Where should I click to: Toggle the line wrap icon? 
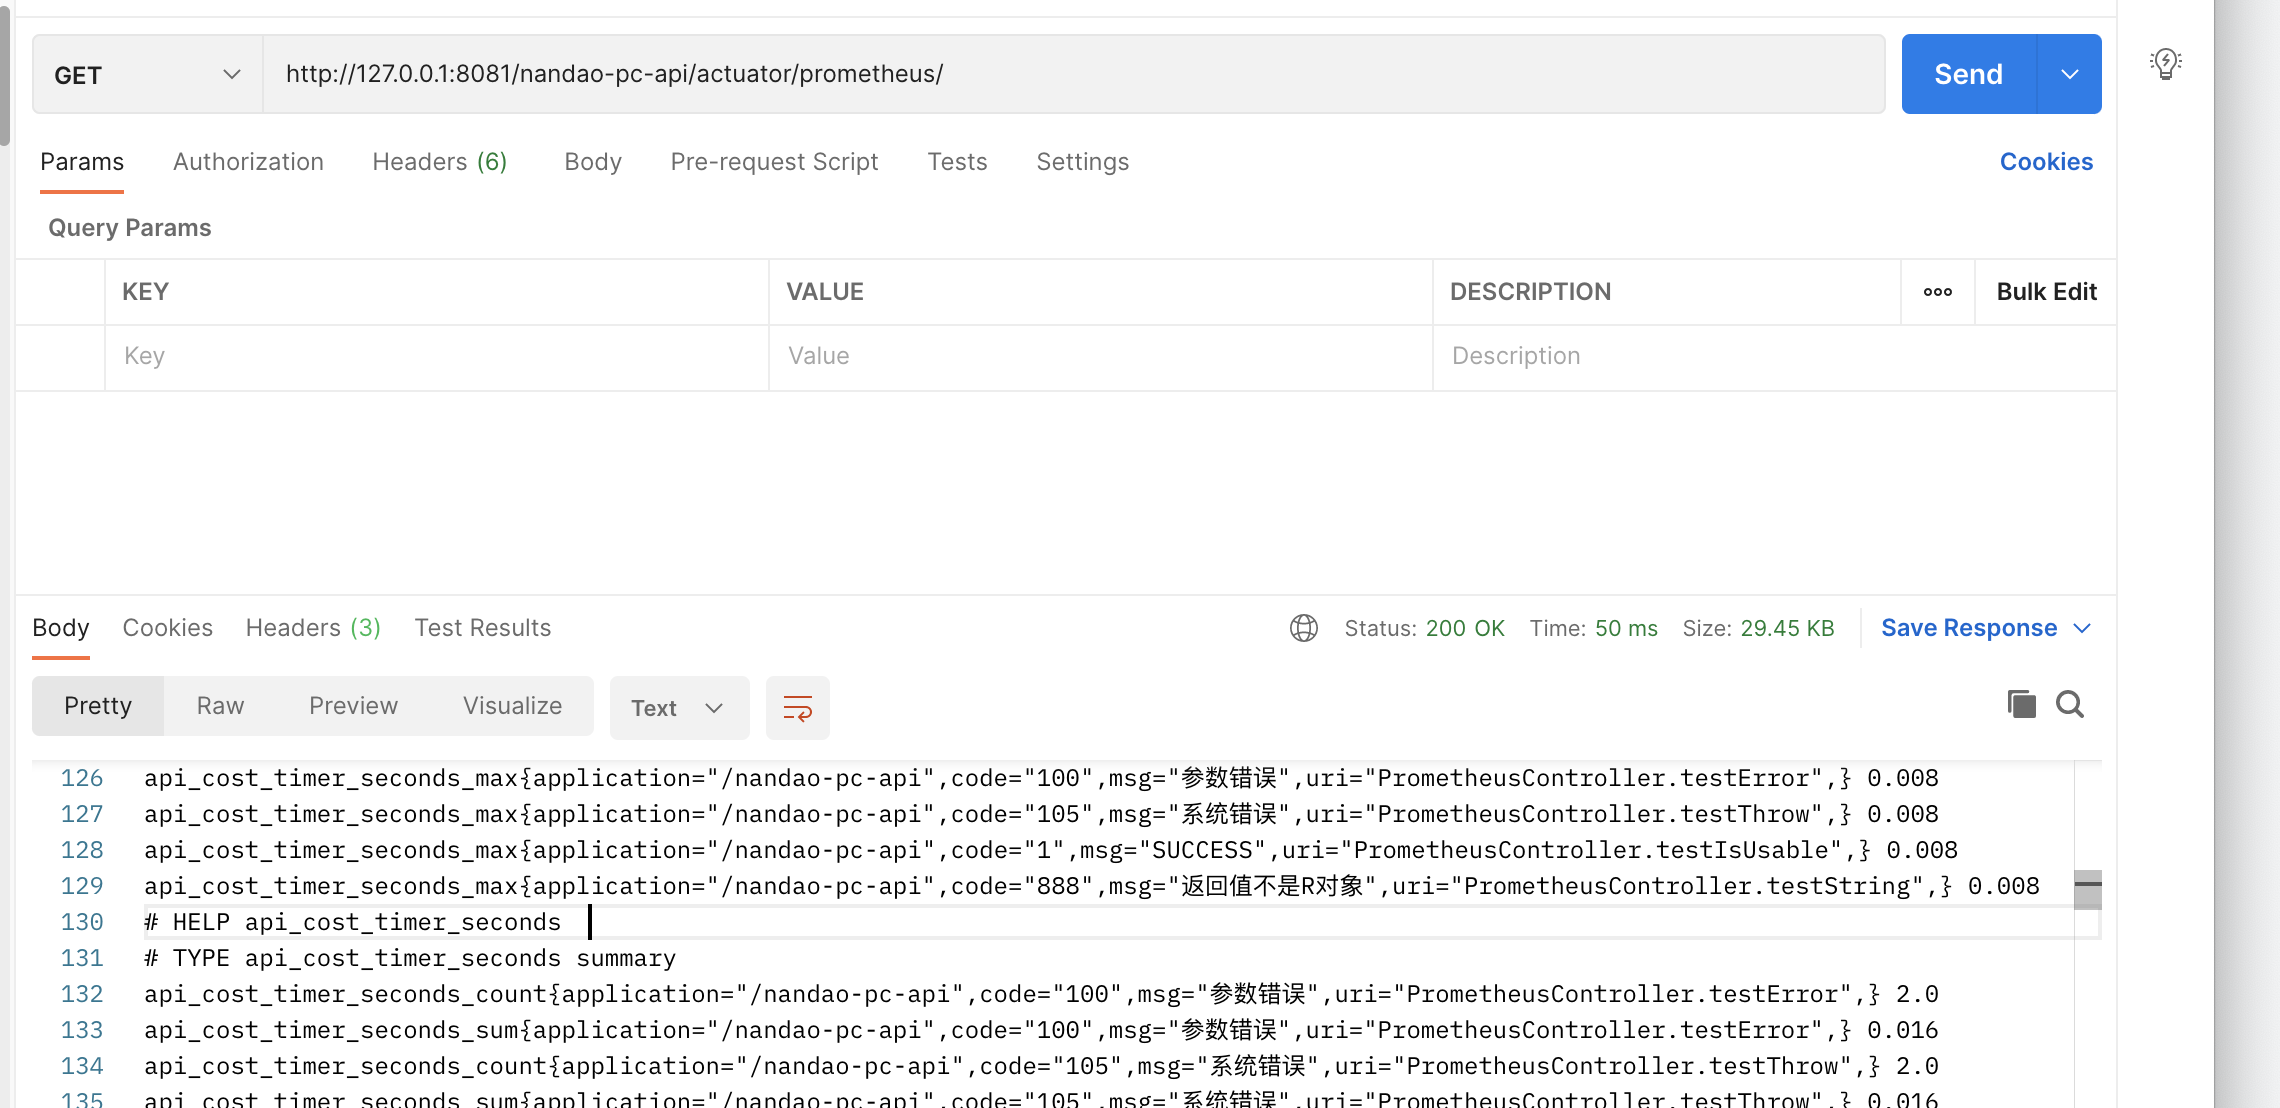click(797, 708)
